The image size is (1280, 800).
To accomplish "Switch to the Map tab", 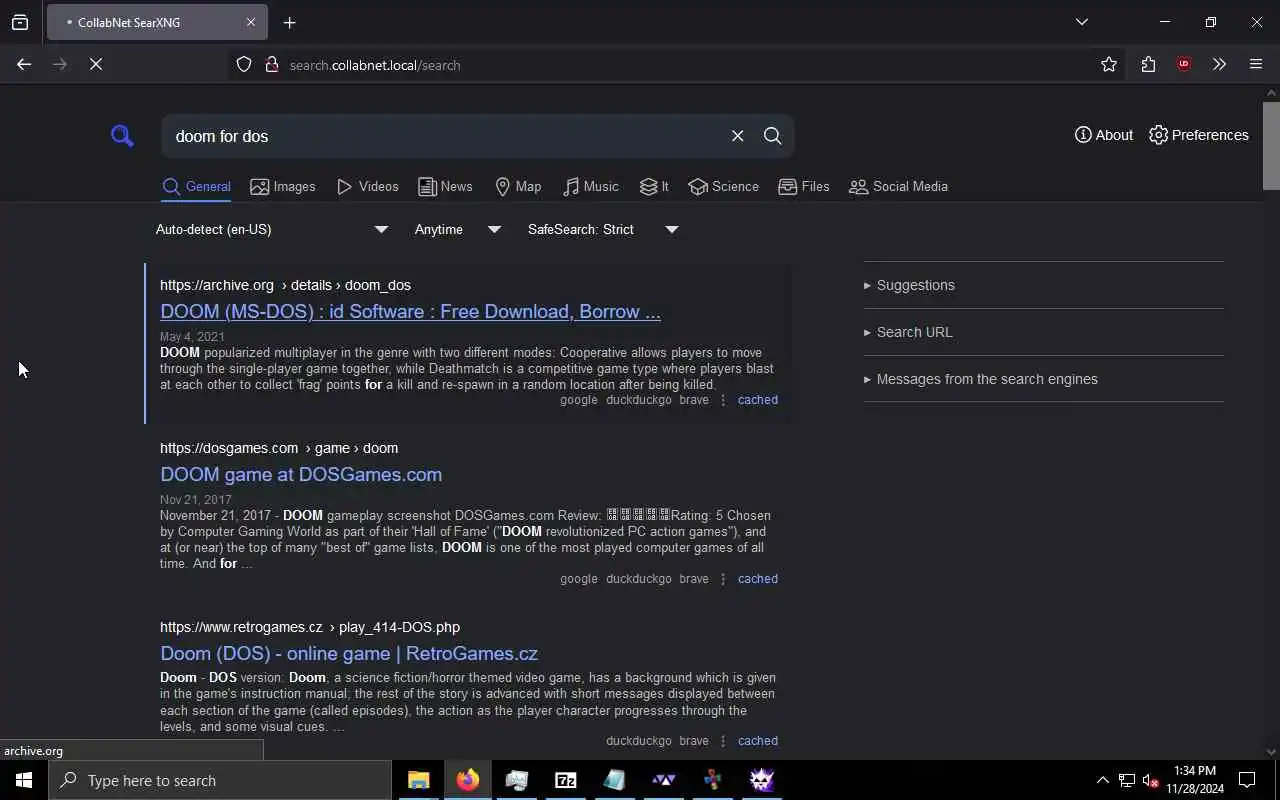I will coord(518,187).
